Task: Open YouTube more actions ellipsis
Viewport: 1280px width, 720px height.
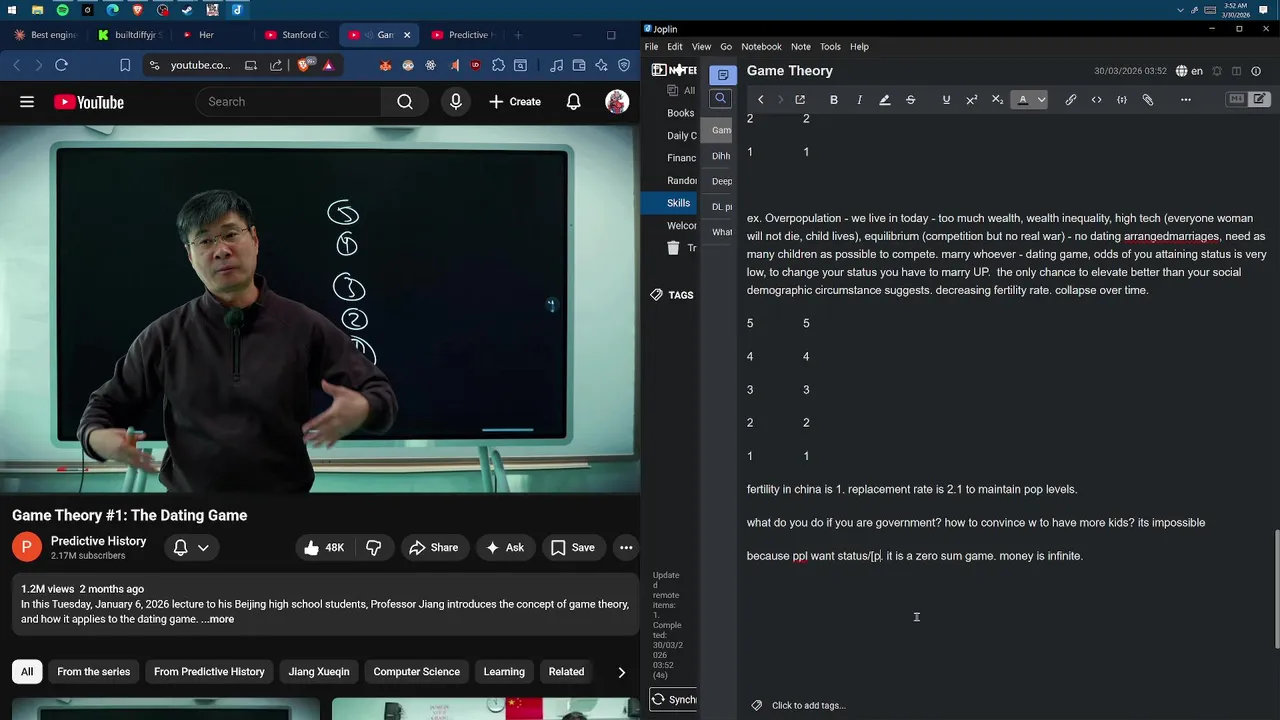Action: pyautogui.click(x=626, y=547)
